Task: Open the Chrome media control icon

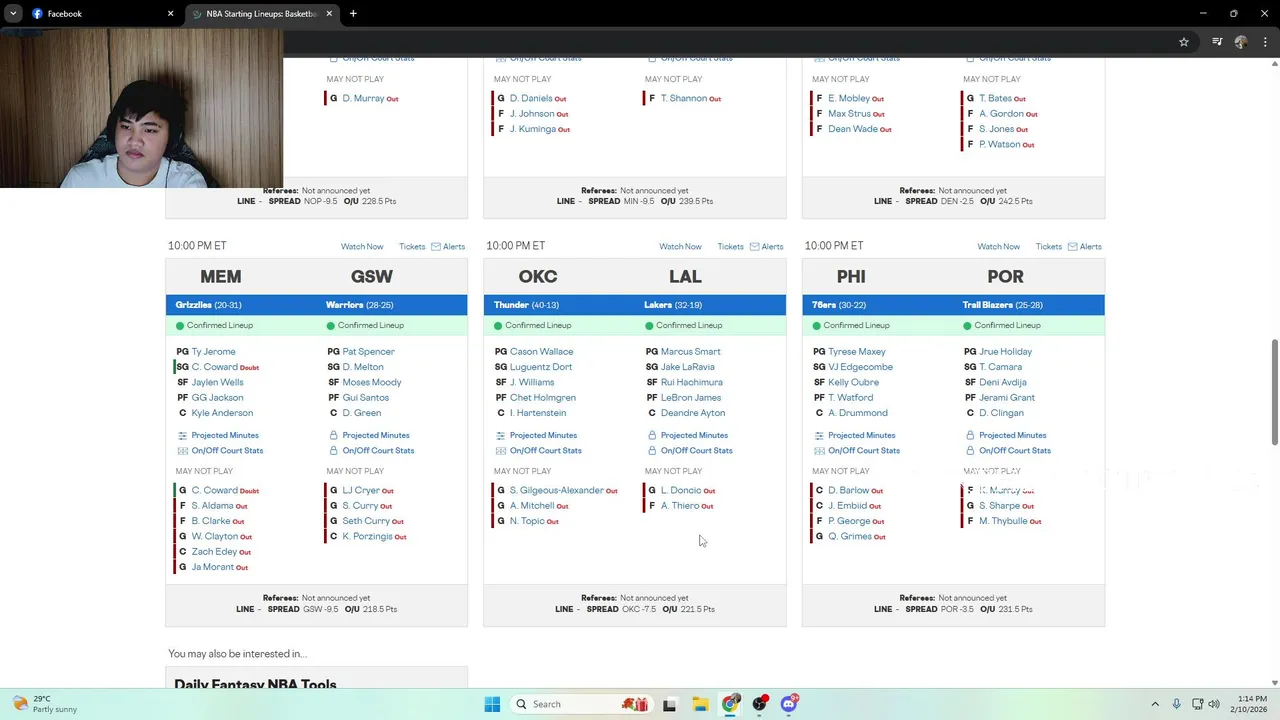Action: (x=1217, y=42)
